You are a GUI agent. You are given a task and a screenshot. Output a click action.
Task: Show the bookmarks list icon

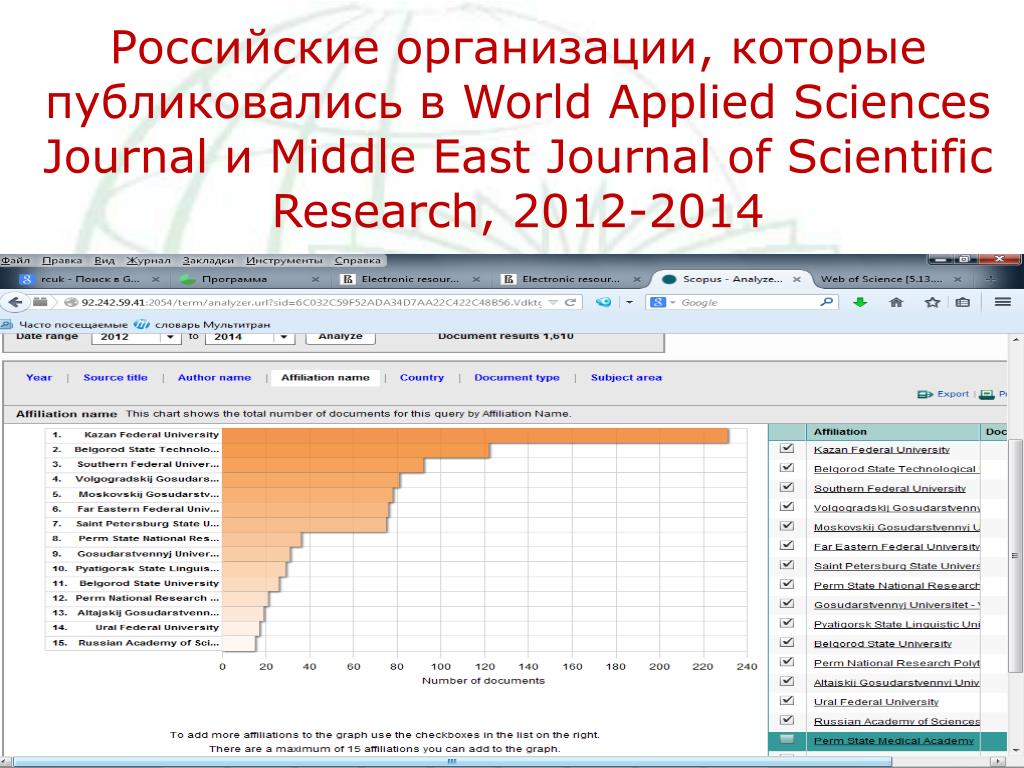[x=963, y=302]
